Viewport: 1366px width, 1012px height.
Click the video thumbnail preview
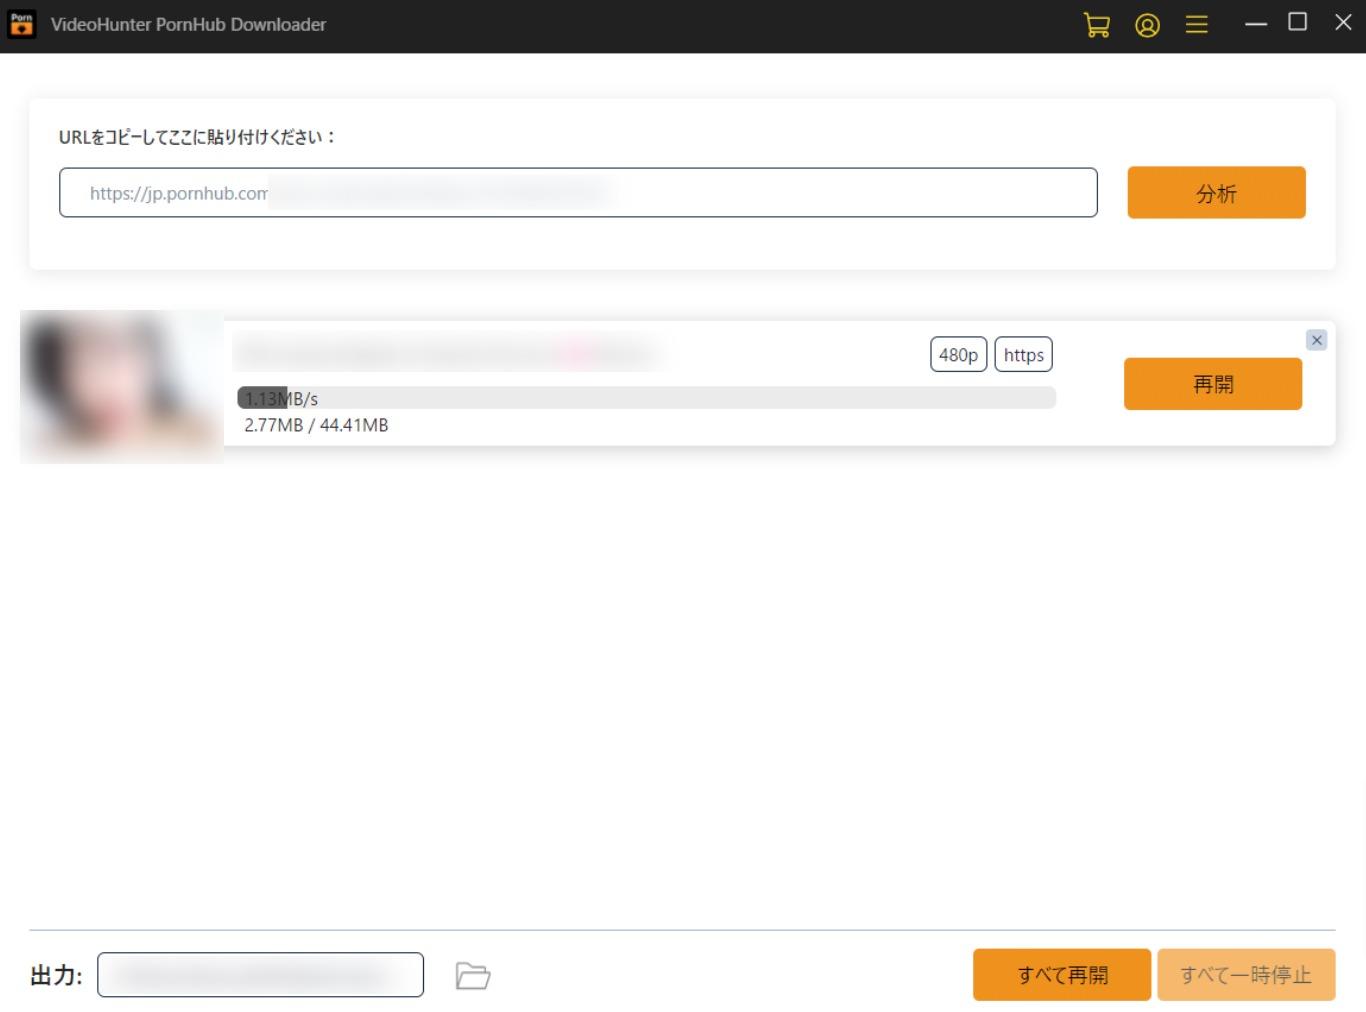coord(122,386)
